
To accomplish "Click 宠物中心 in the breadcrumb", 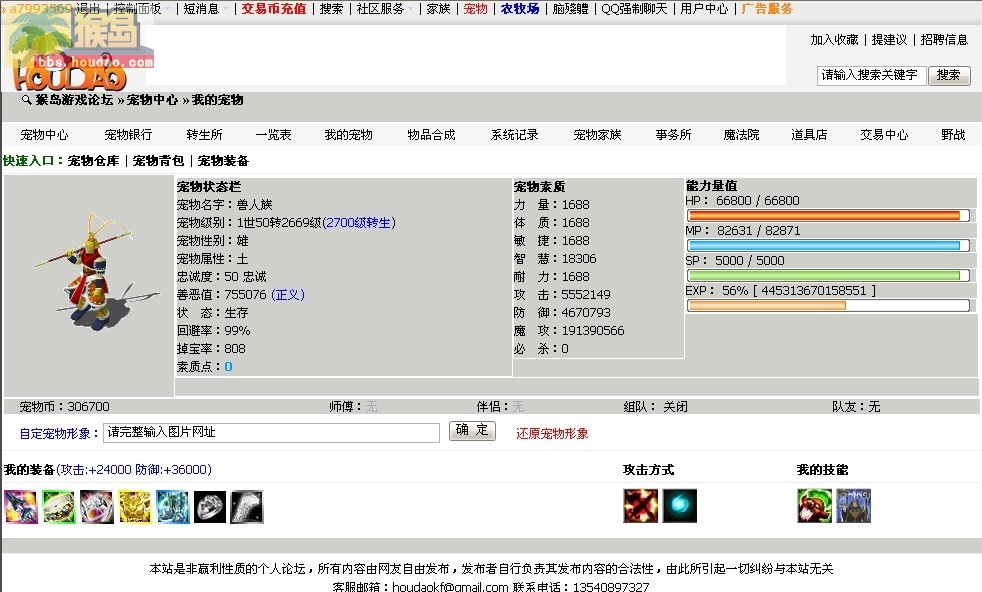I will (152, 100).
